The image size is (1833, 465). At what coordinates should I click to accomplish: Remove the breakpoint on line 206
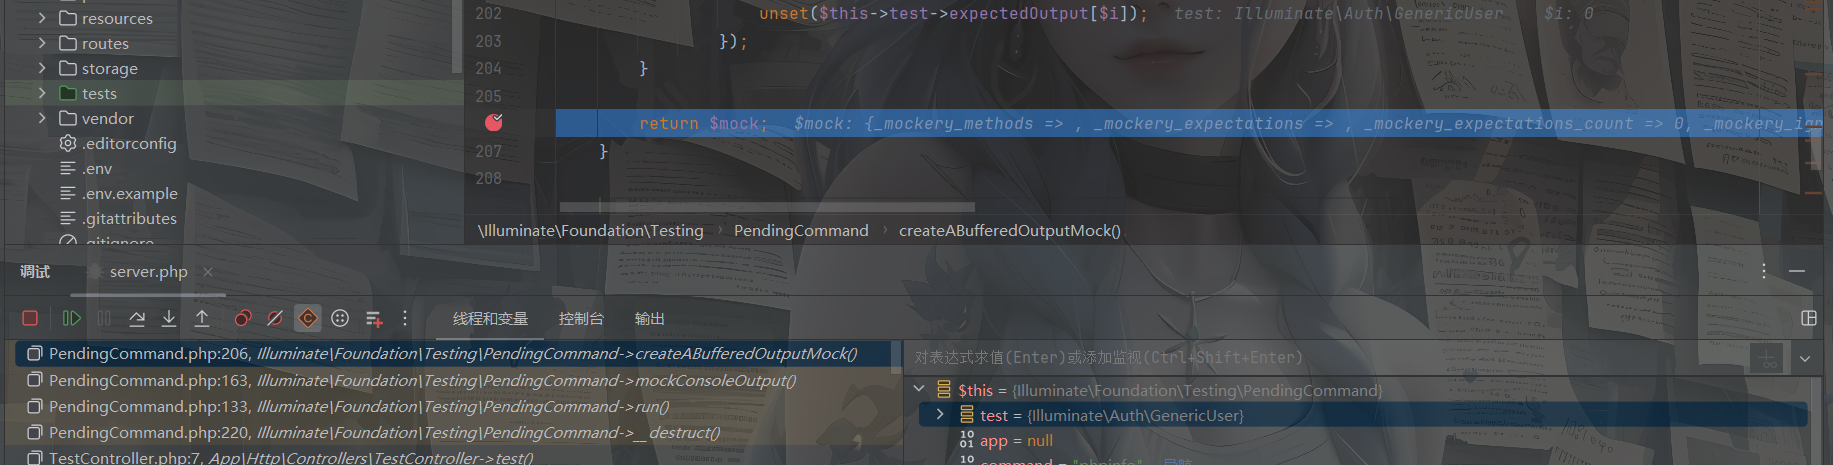point(494,123)
